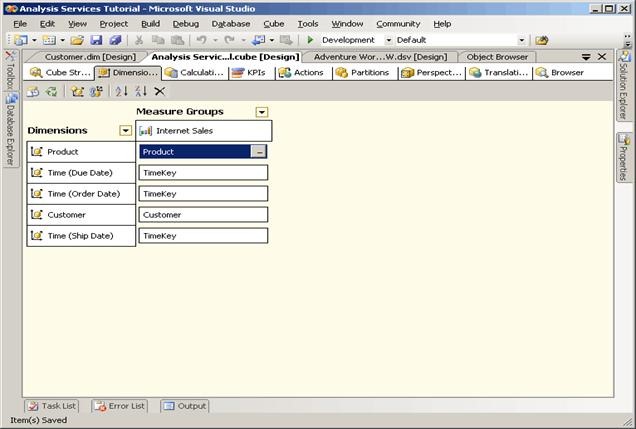This screenshot has height=429, width=636.
Task: Click the Undo toolbar icon
Action: 201,40
